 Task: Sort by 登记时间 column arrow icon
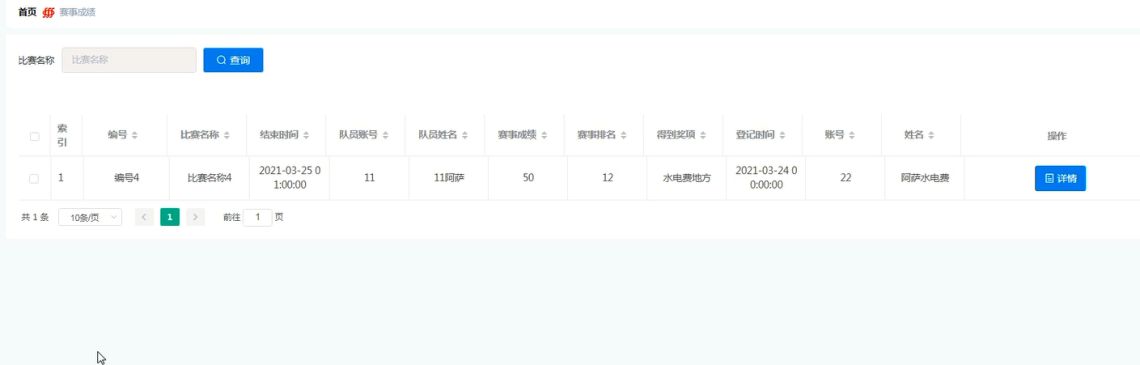782,135
